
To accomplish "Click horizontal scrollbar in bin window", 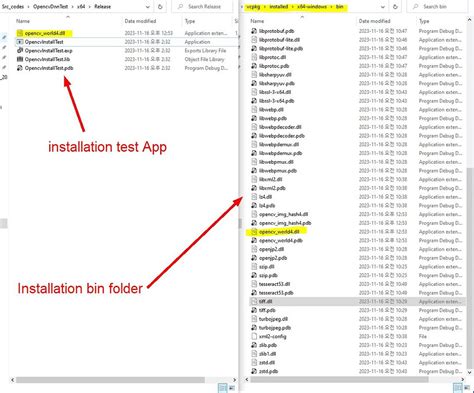I will tap(339, 380).
